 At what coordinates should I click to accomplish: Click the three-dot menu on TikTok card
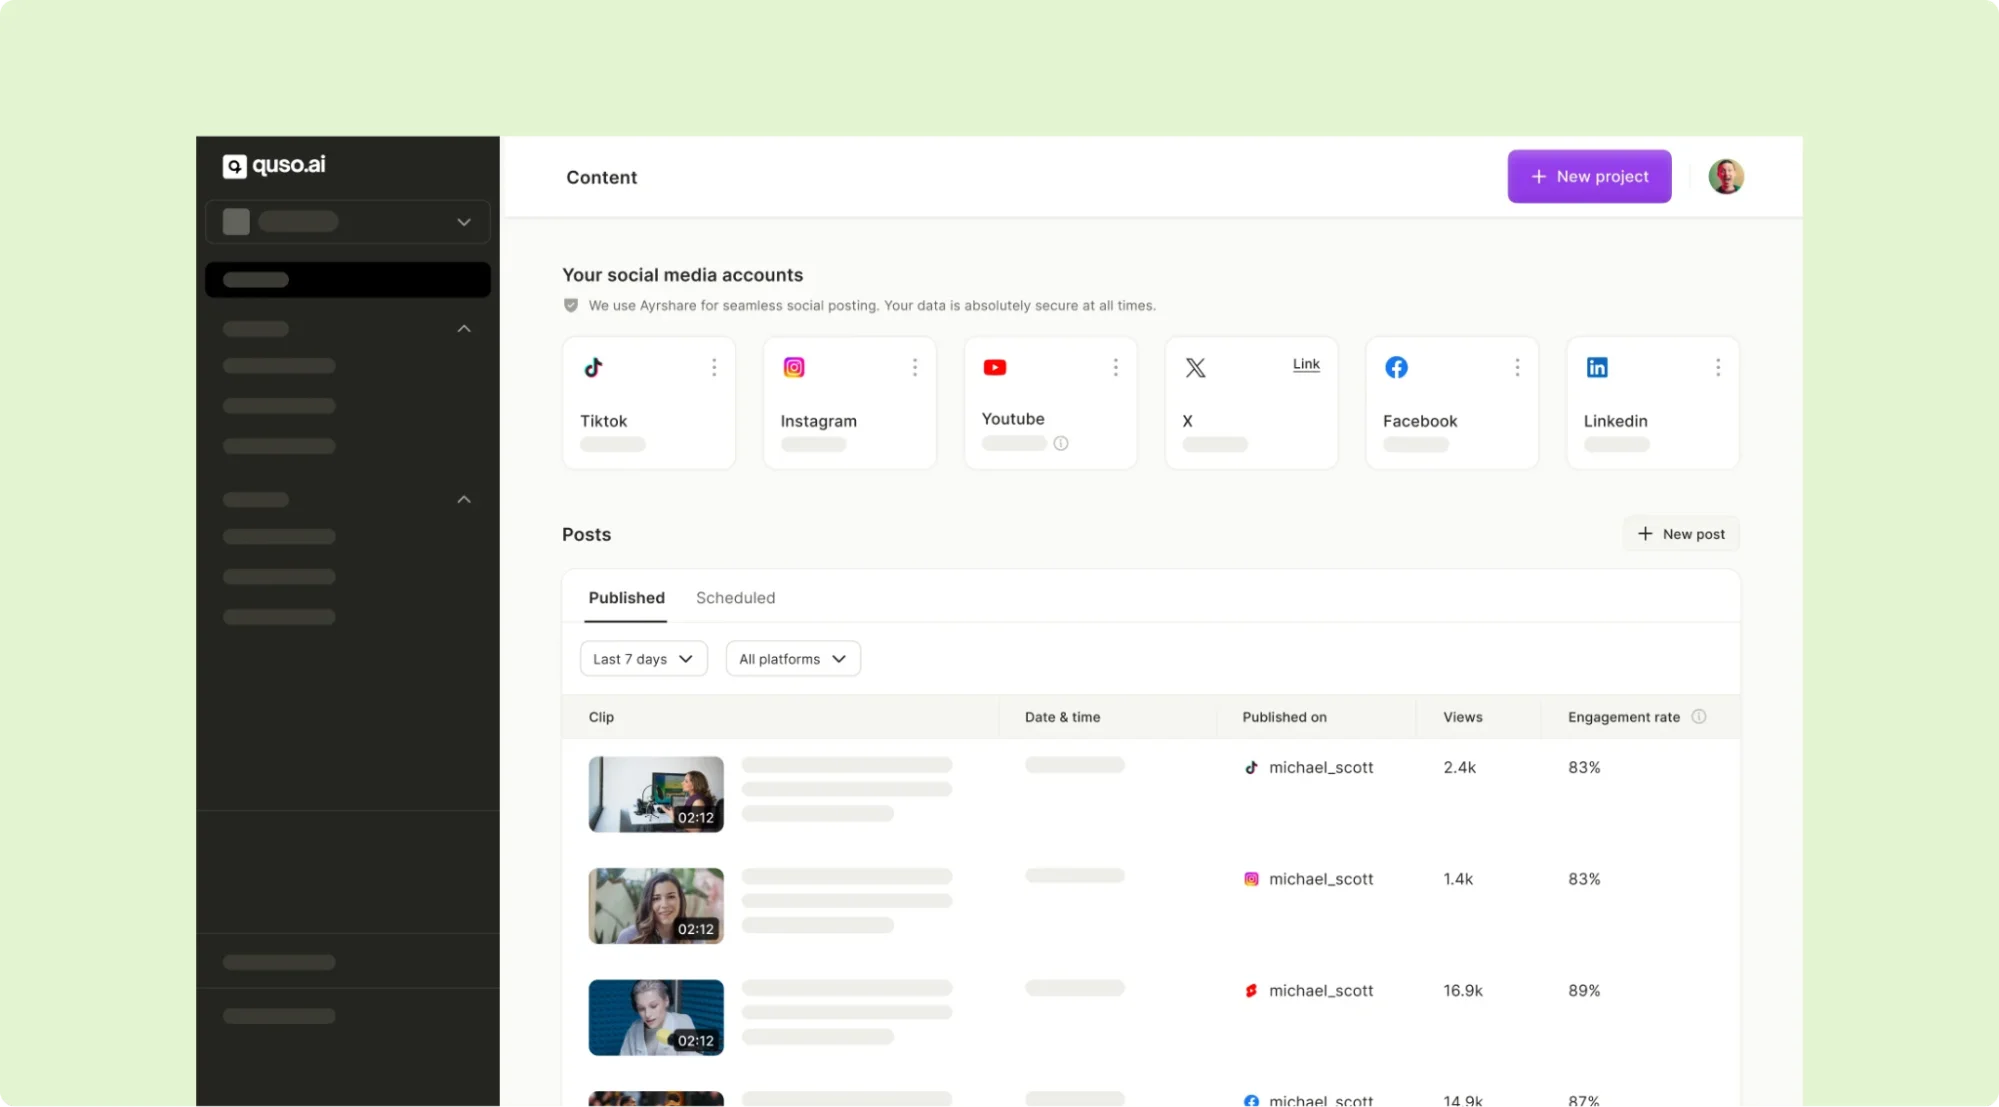tap(714, 367)
